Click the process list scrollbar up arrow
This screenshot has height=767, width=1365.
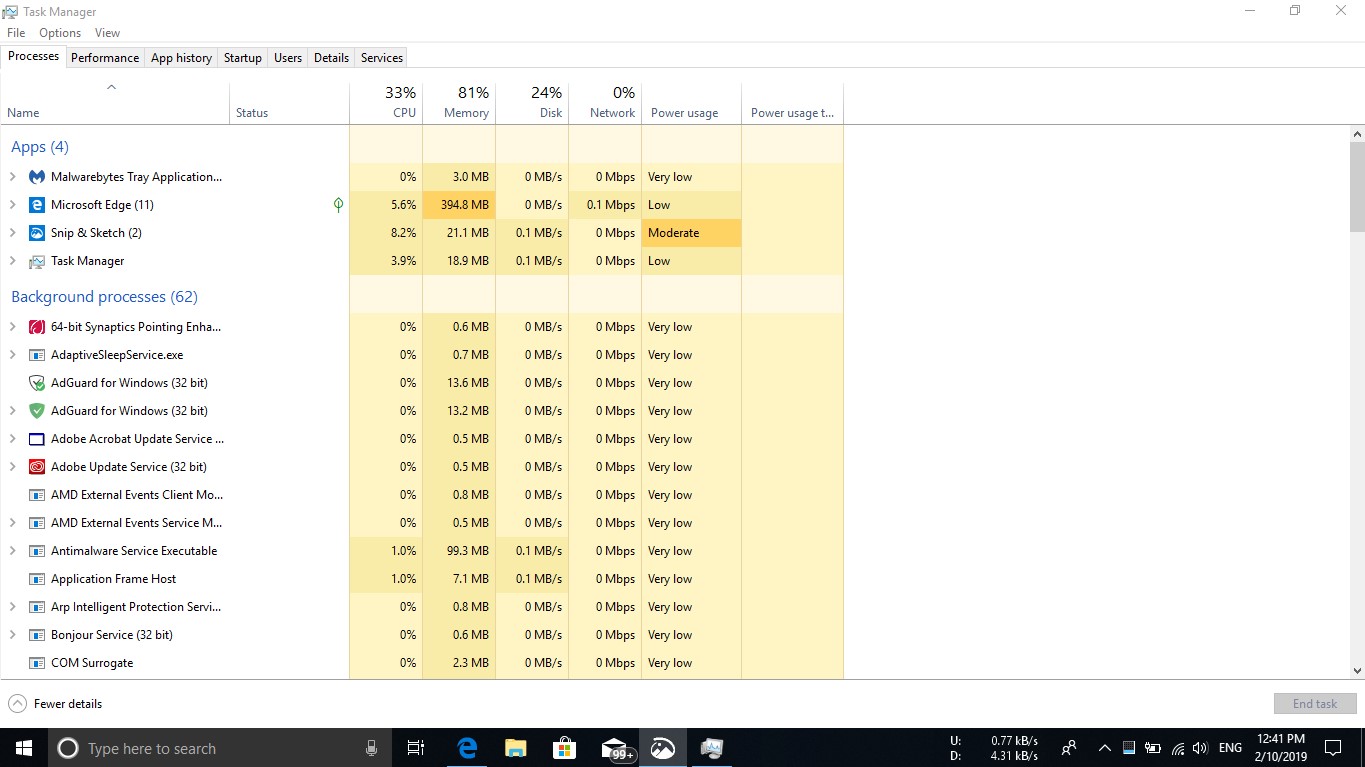pos(1357,133)
